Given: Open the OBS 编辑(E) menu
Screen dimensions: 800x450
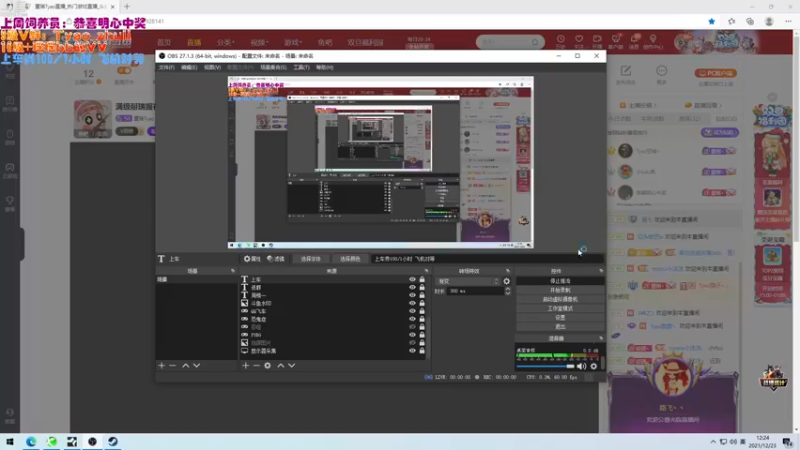Looking at the screenshot, I should (x=189, y=67).
